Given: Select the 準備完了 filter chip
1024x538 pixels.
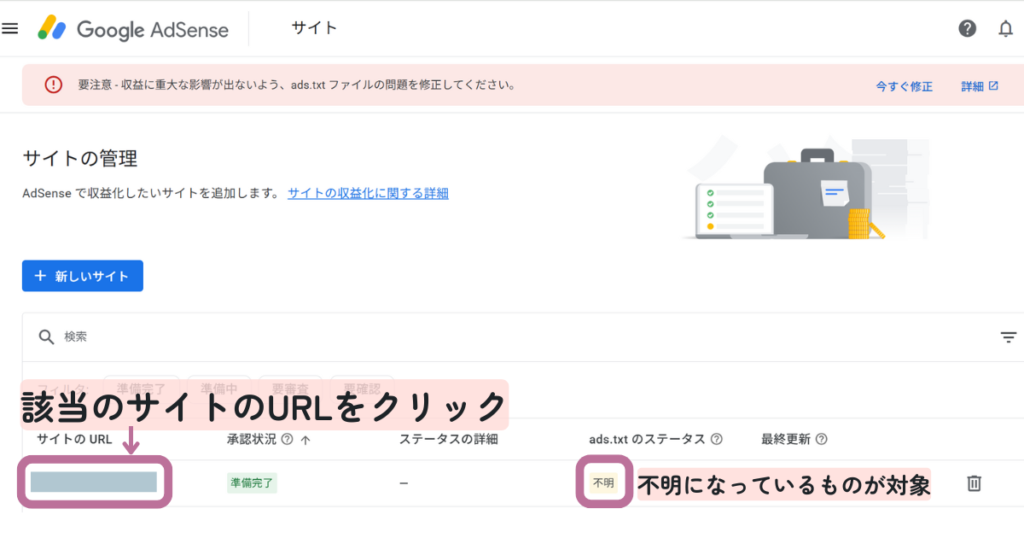Looking at the screenshot, I should (142, 388).
